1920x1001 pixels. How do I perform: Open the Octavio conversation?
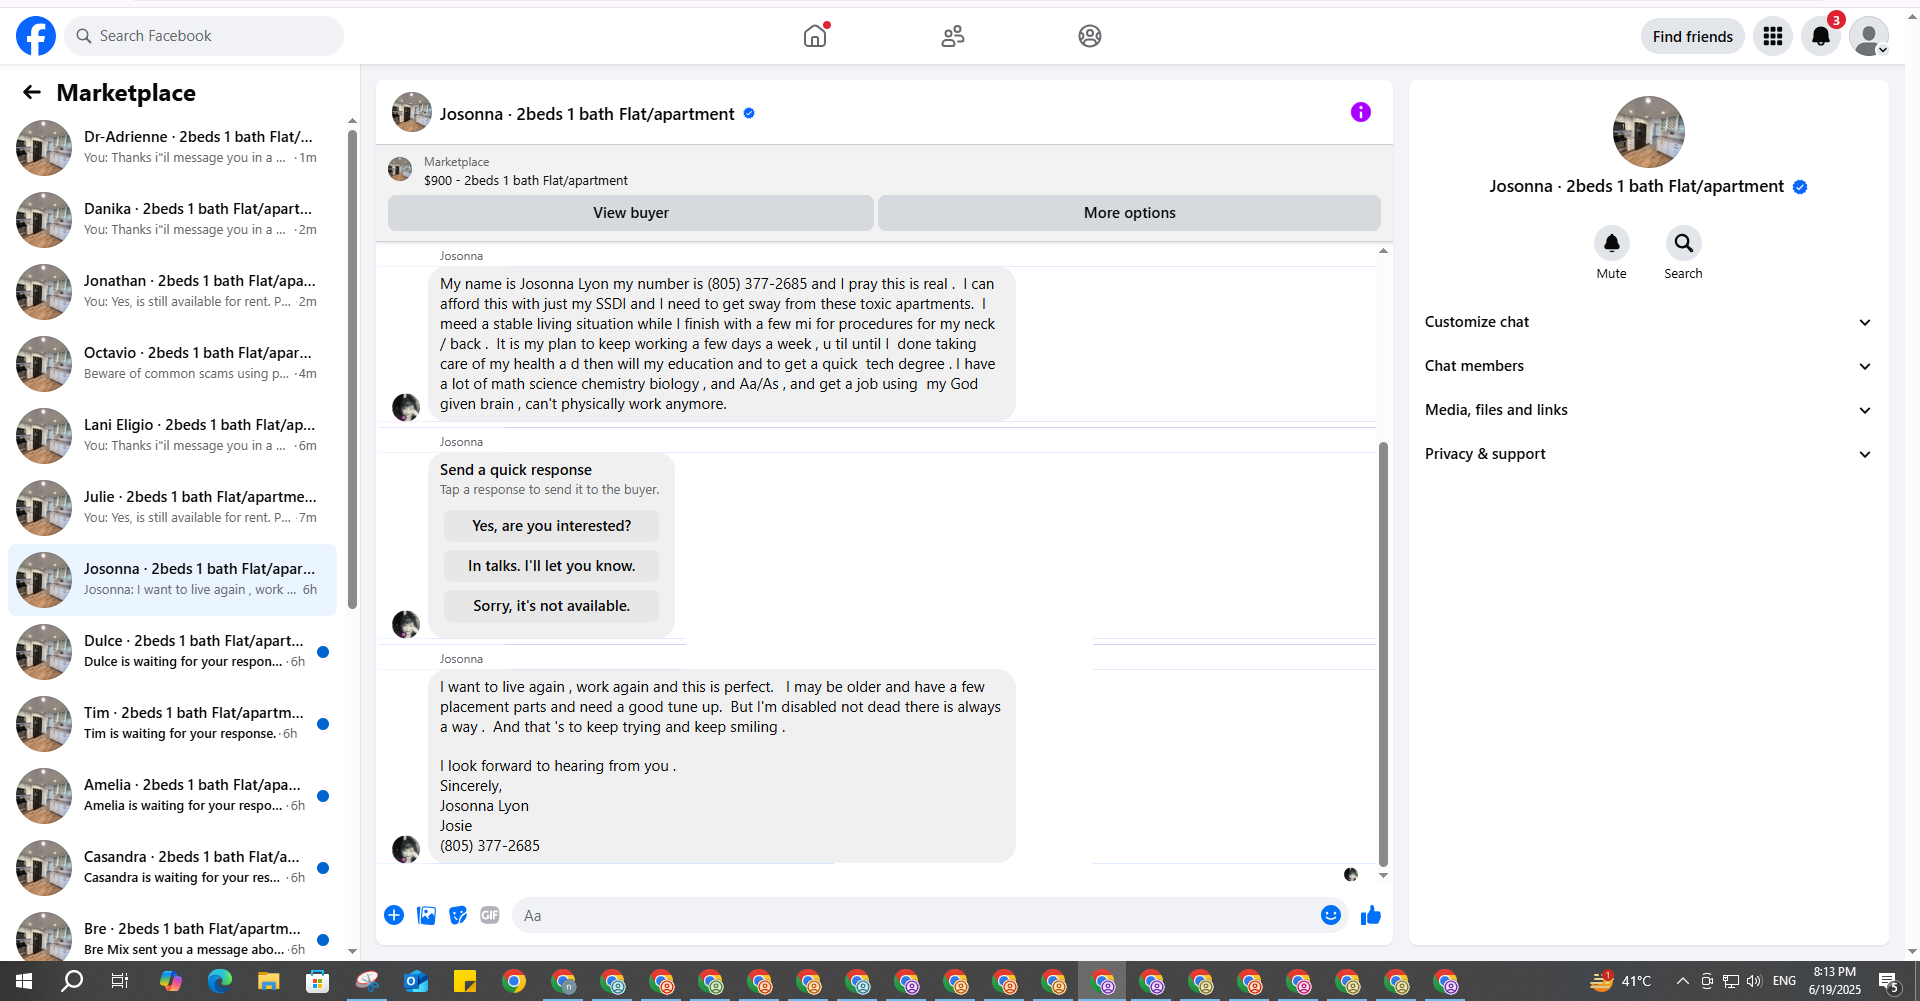pyautogui.click(x=172, y=364)
